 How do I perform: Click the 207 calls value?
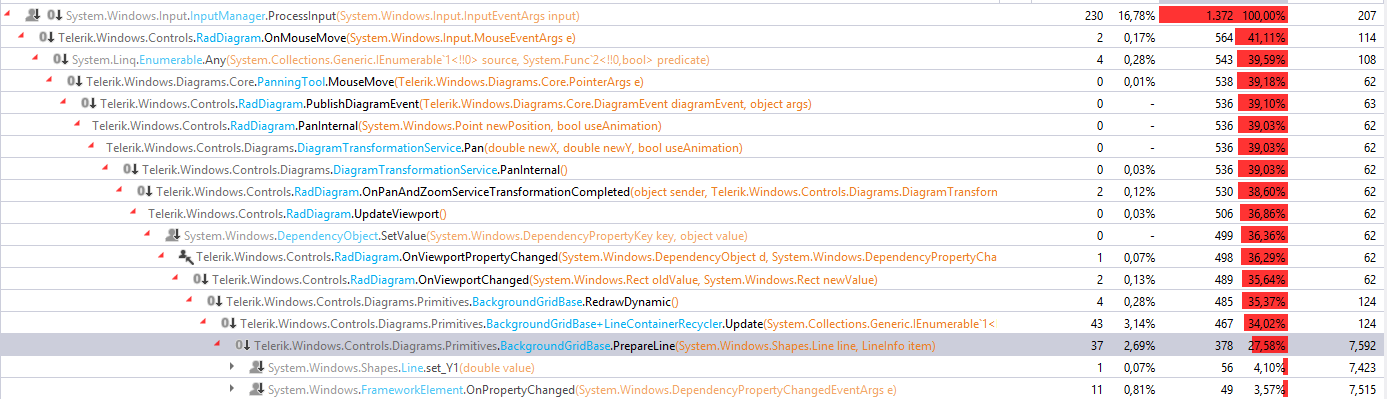[x=1368, y=15]
